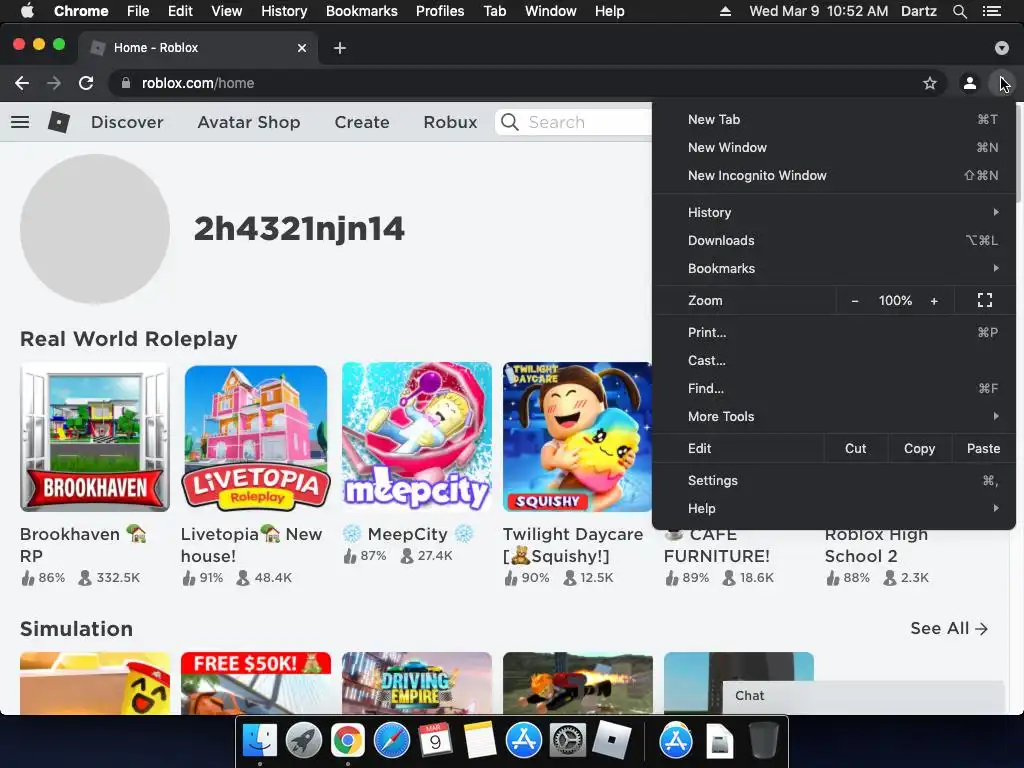Bookmark this page with the star icon

tap(930, 83)
